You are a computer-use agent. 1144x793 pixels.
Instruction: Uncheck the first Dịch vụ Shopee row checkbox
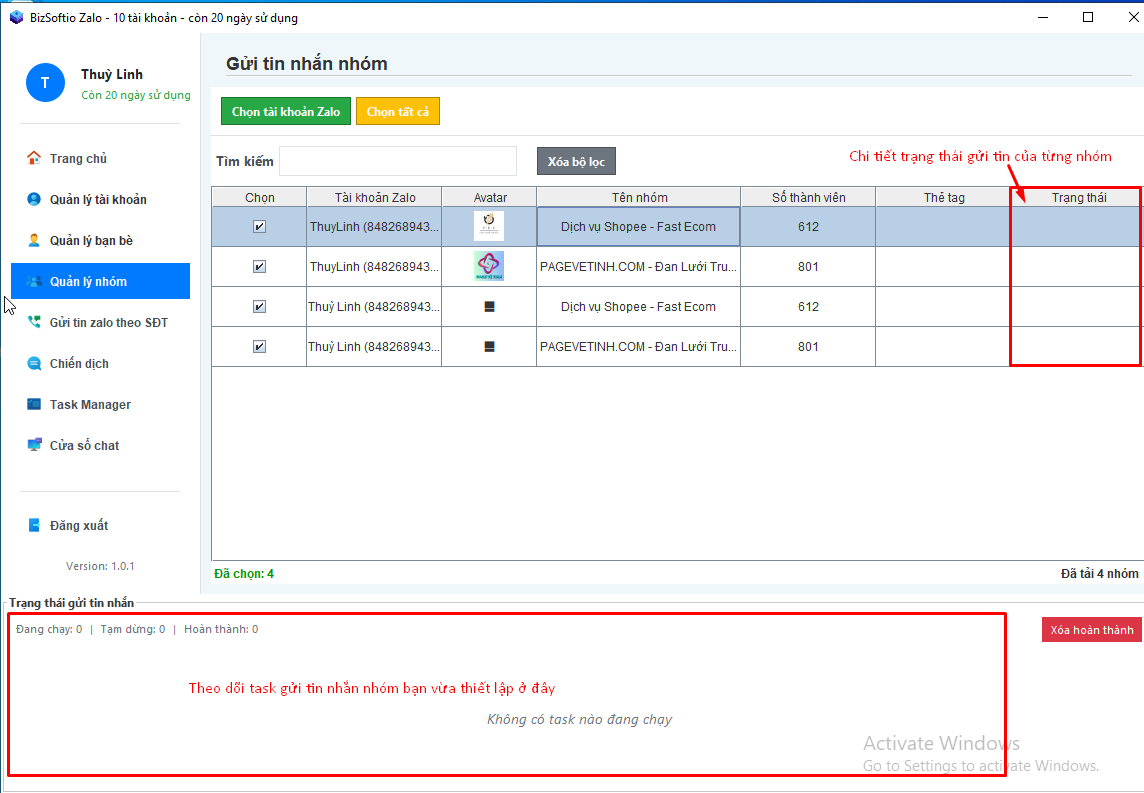click(259, 227)
